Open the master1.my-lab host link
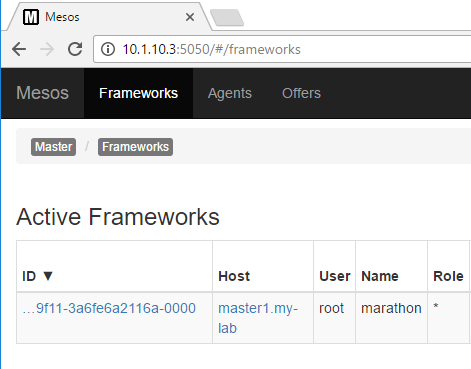The width and height of the screenshot is (471, 369). coord(258,318)
